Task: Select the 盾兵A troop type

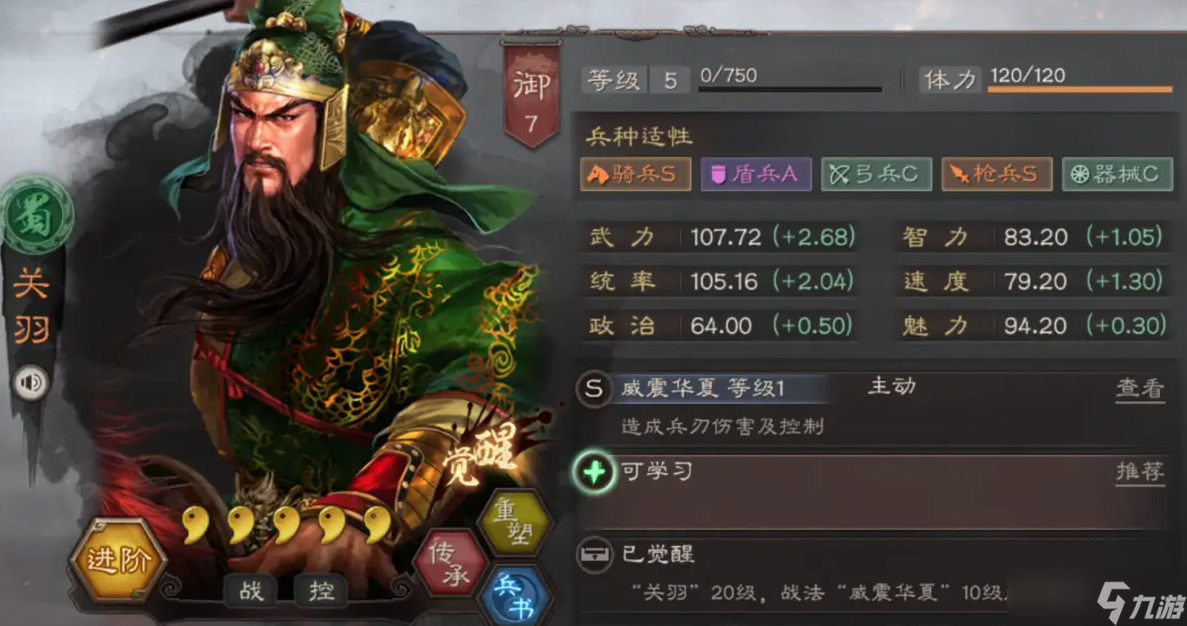Action: 756,175
